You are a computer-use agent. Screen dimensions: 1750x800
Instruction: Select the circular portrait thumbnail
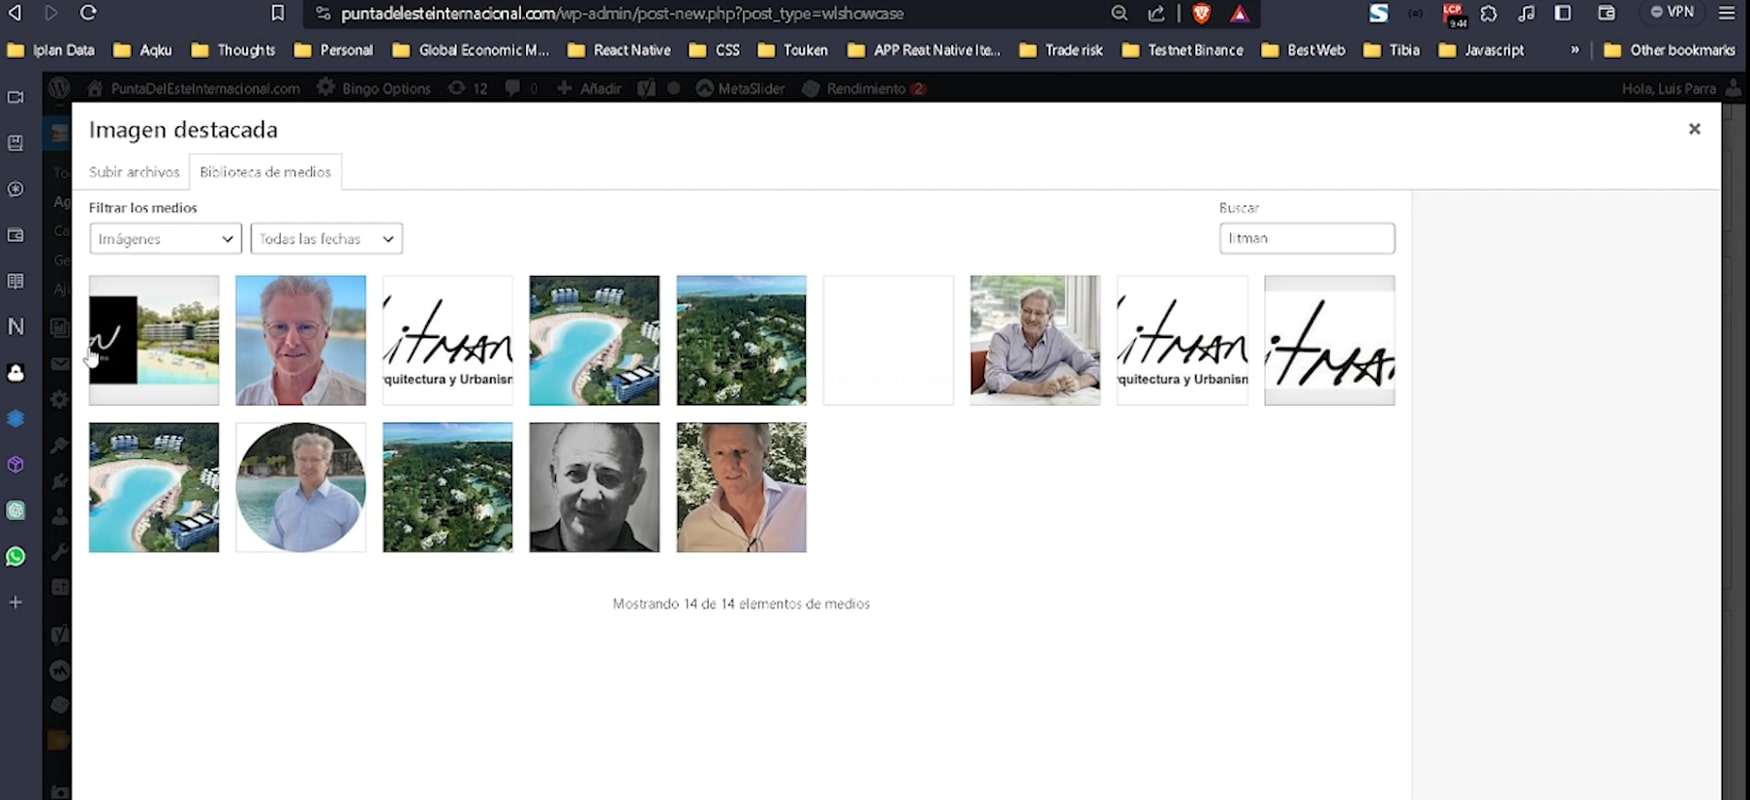pos(301,487)
